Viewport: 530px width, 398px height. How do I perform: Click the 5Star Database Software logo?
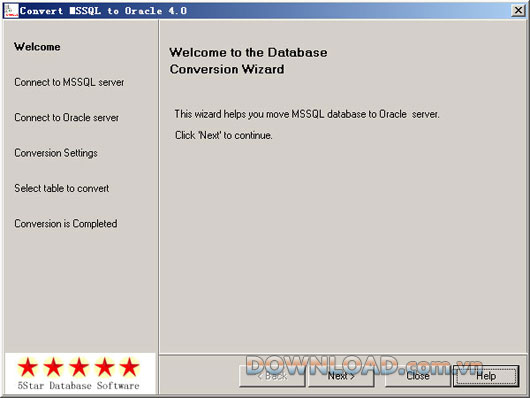80,373
